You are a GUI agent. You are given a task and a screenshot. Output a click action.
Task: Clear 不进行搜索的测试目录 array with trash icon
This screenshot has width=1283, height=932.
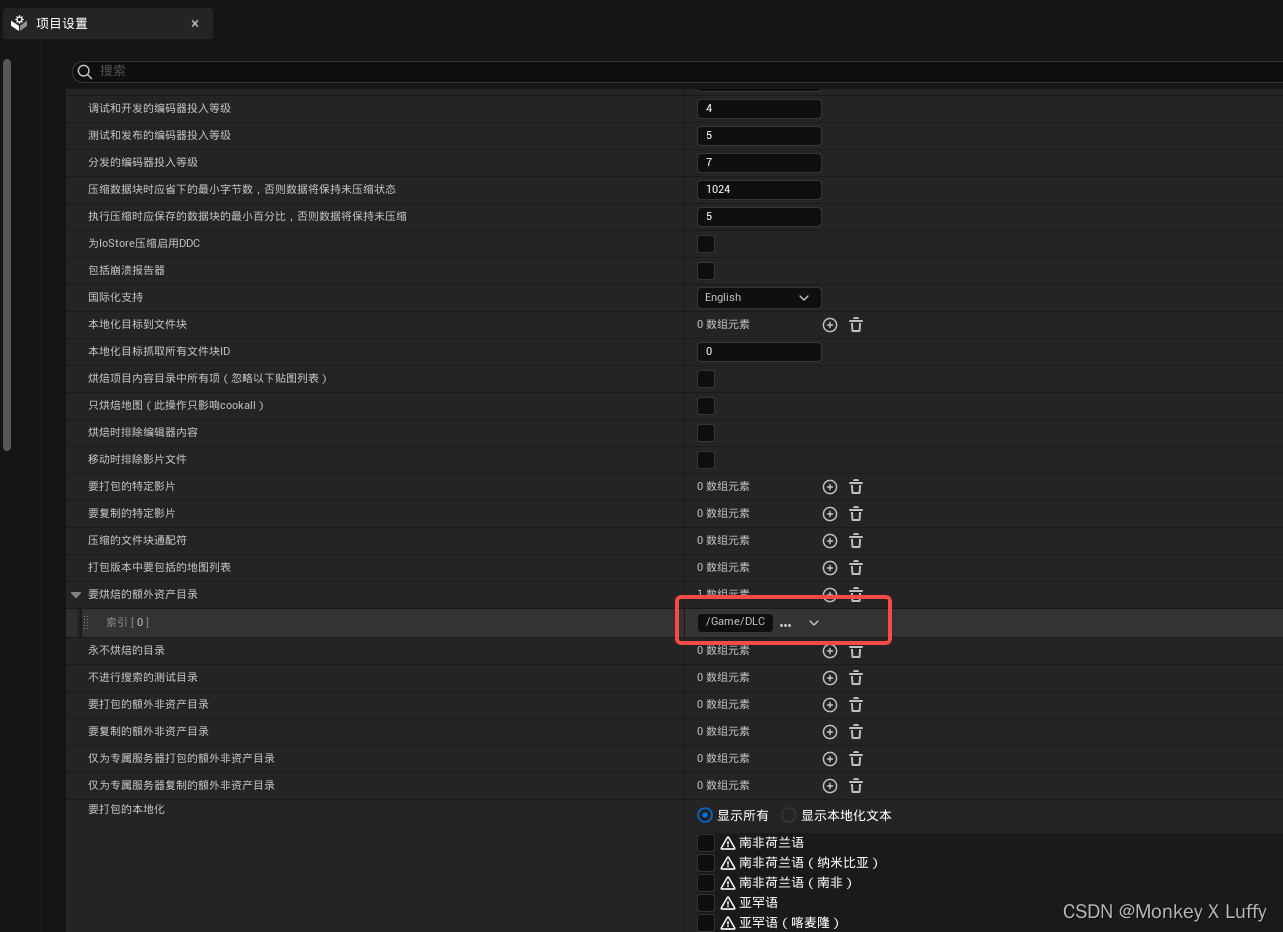click(856, 678)
